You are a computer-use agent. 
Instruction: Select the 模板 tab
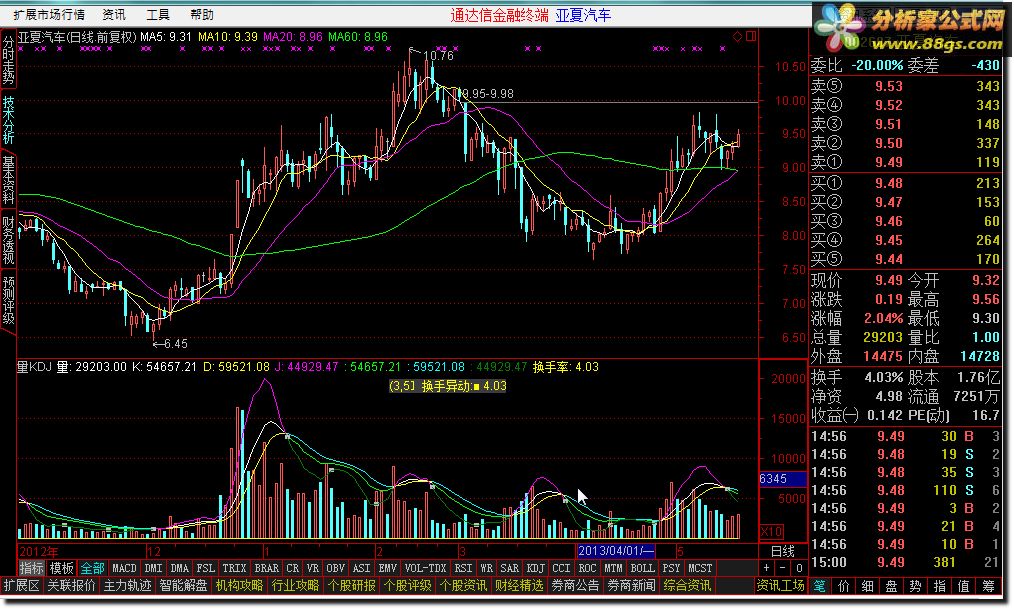[61, 568]
